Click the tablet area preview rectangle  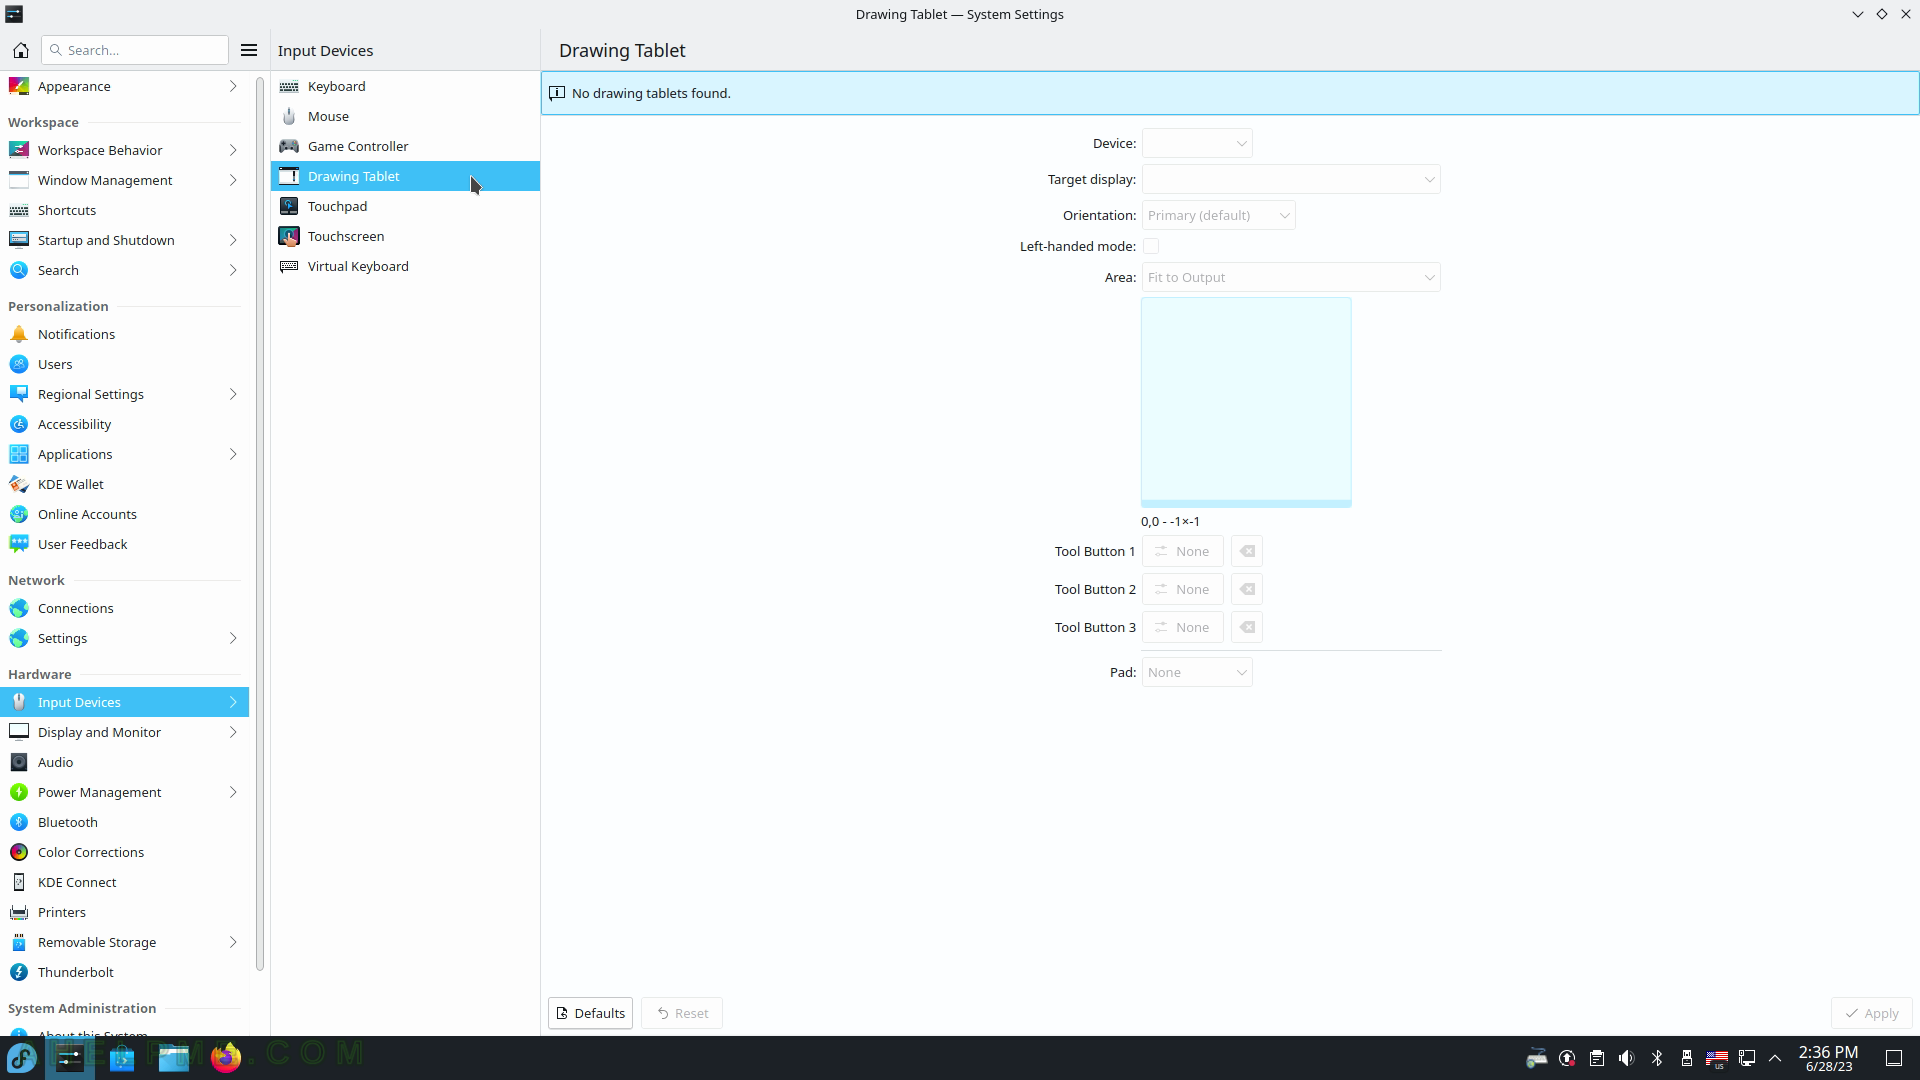(1246, 402)
